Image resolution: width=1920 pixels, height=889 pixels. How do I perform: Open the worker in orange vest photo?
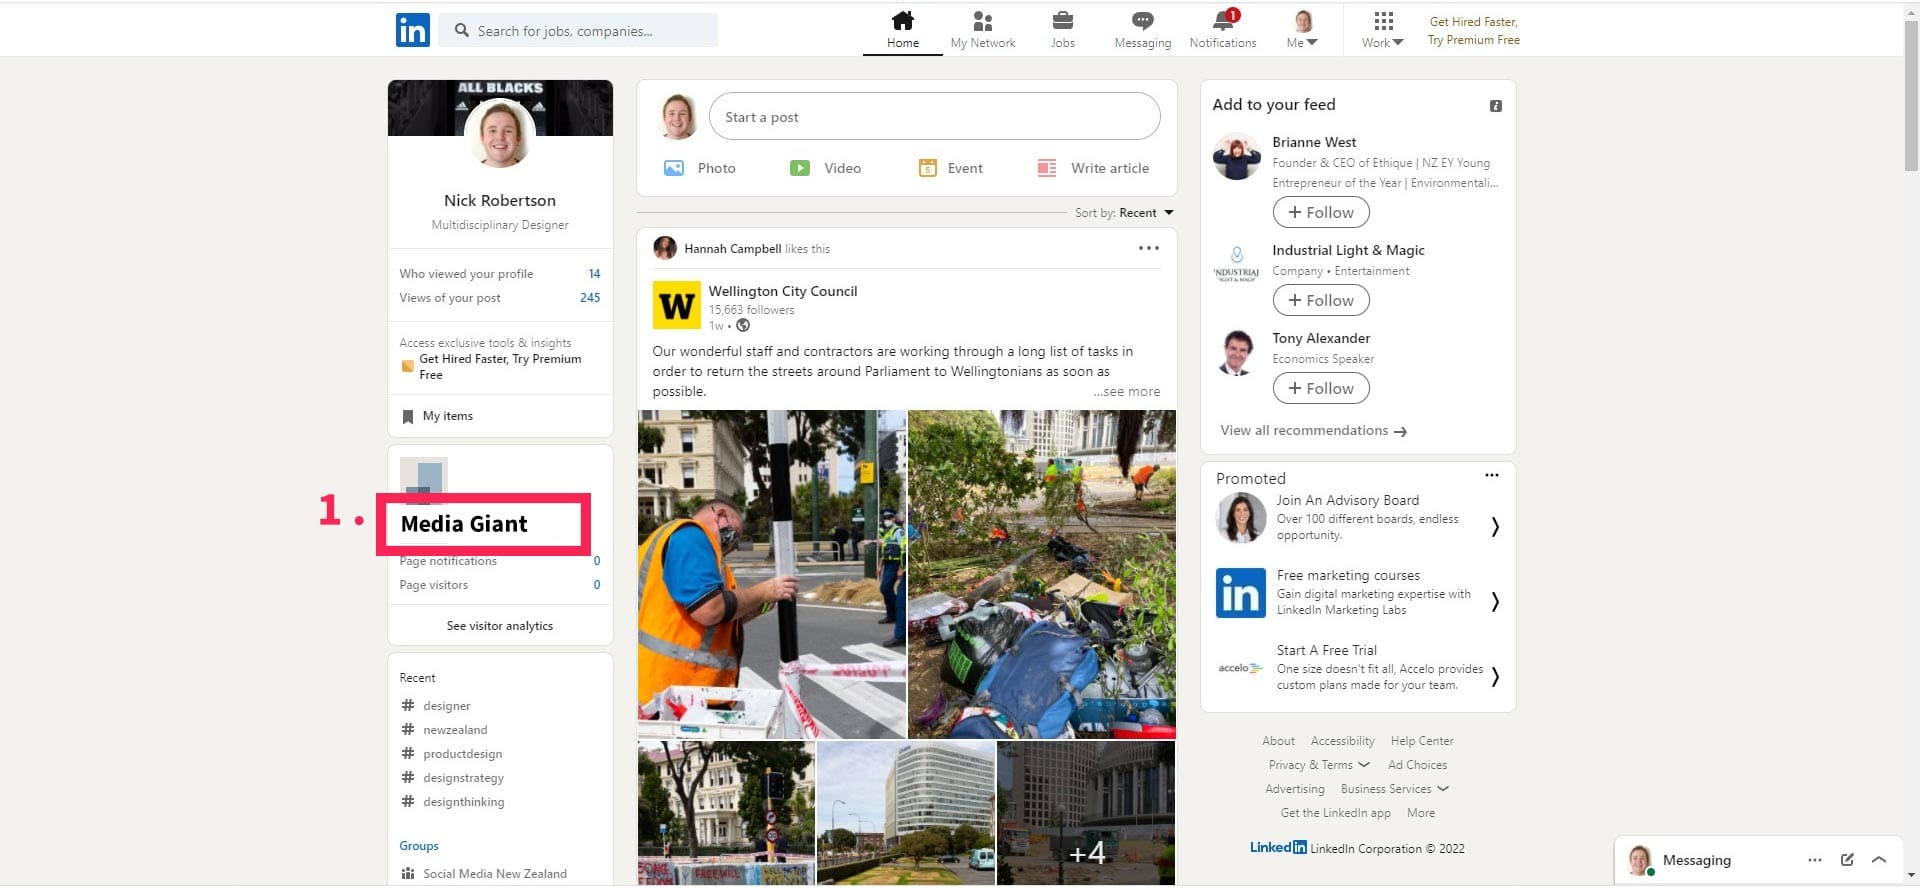[x=772, y=574]
